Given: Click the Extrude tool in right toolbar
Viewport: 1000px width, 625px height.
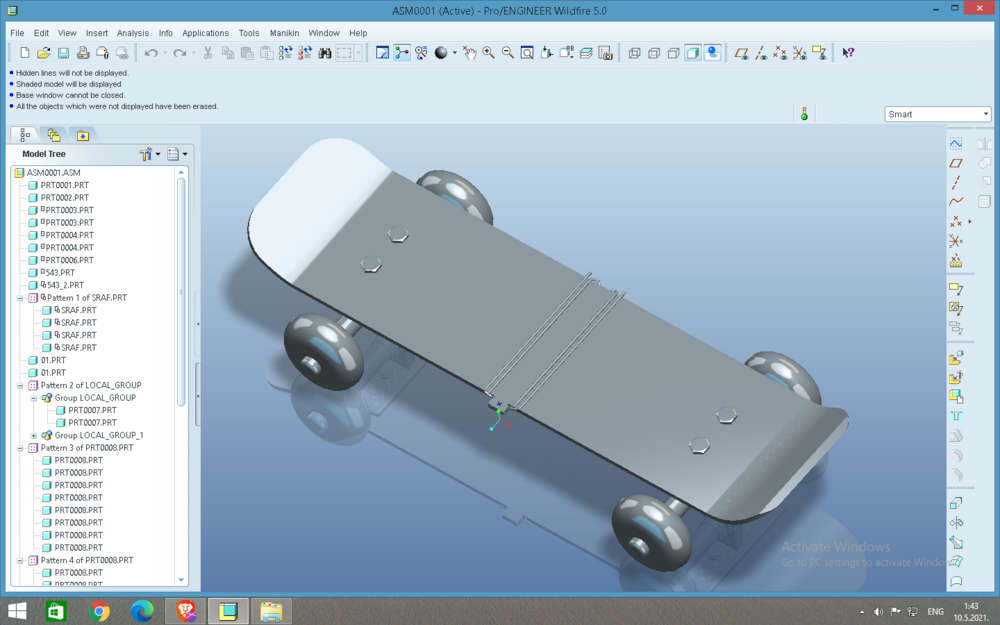Looking at the screenshot, I should point(955,503).
